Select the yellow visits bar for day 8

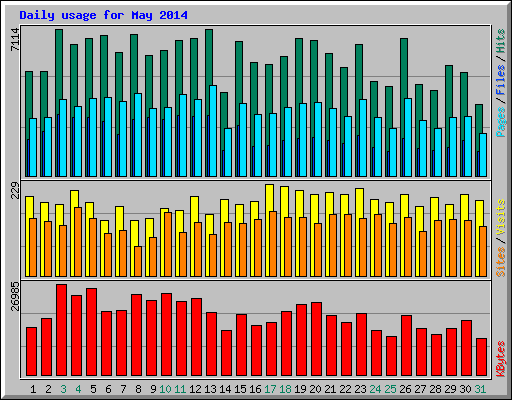coord(135,233)
